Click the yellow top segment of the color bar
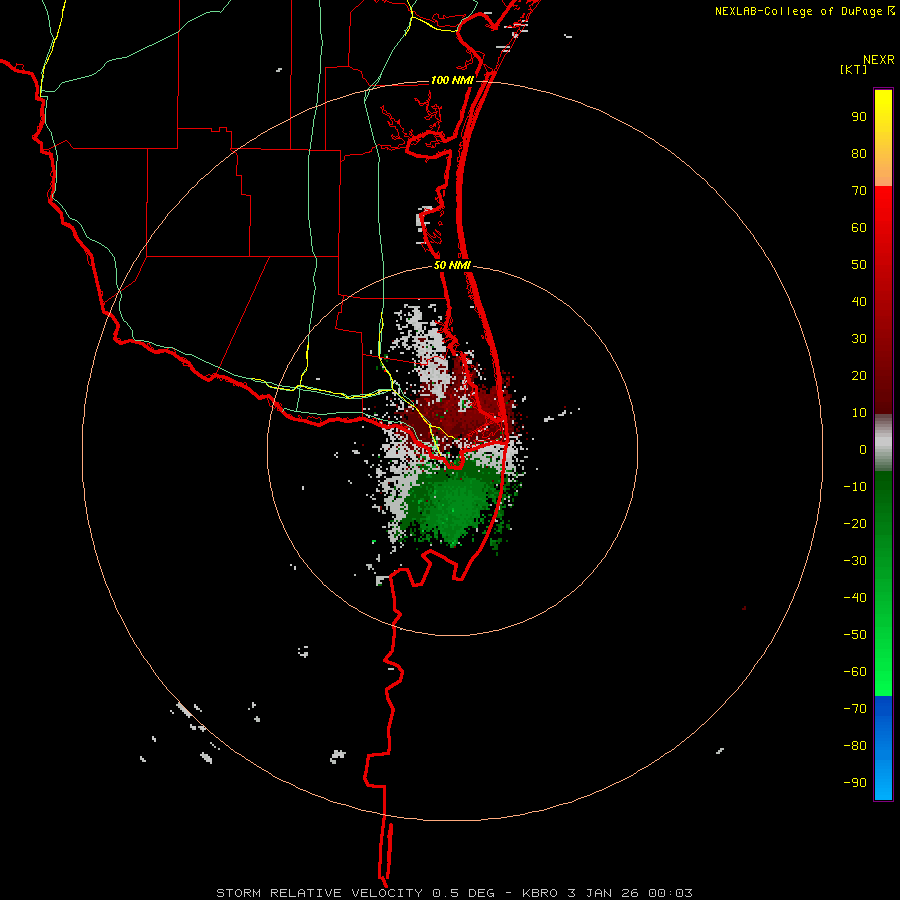The height and width of the screenshot is (900, 900). (883, 138)
